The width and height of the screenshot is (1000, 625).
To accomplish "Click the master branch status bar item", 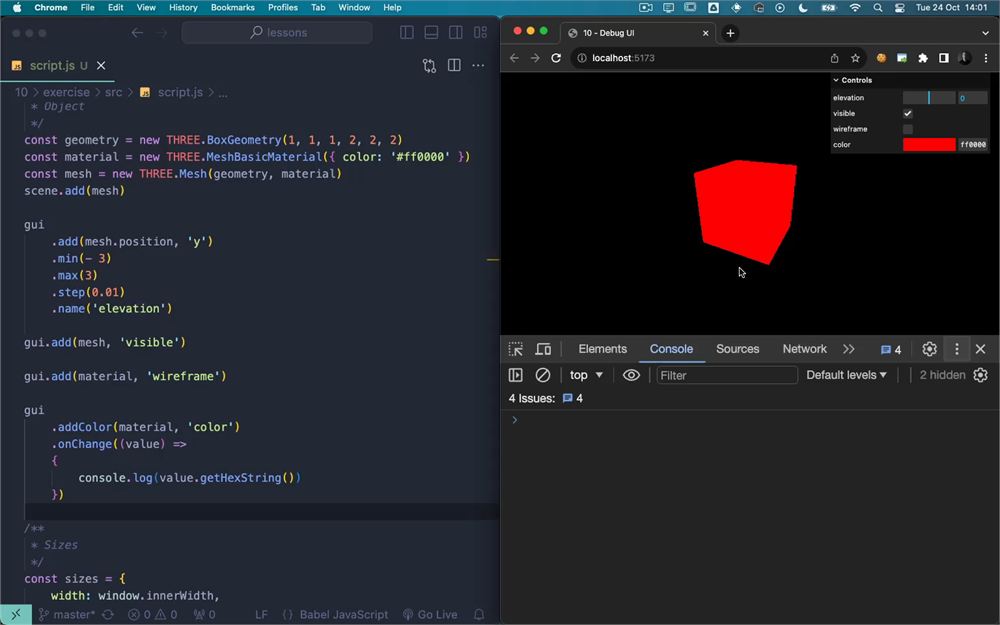I will pyautogui.click(x=66, y=615).
